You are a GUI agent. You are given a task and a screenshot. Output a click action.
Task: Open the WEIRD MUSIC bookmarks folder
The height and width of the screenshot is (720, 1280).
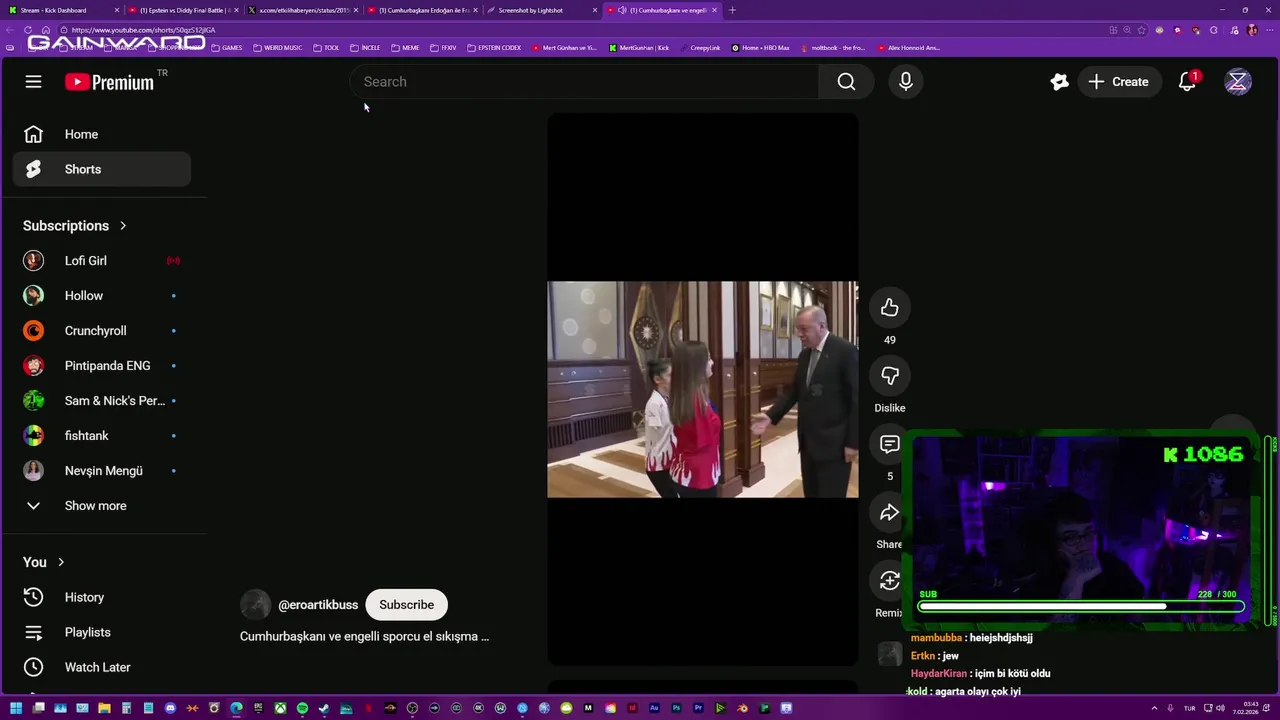(x=278, y=48)
